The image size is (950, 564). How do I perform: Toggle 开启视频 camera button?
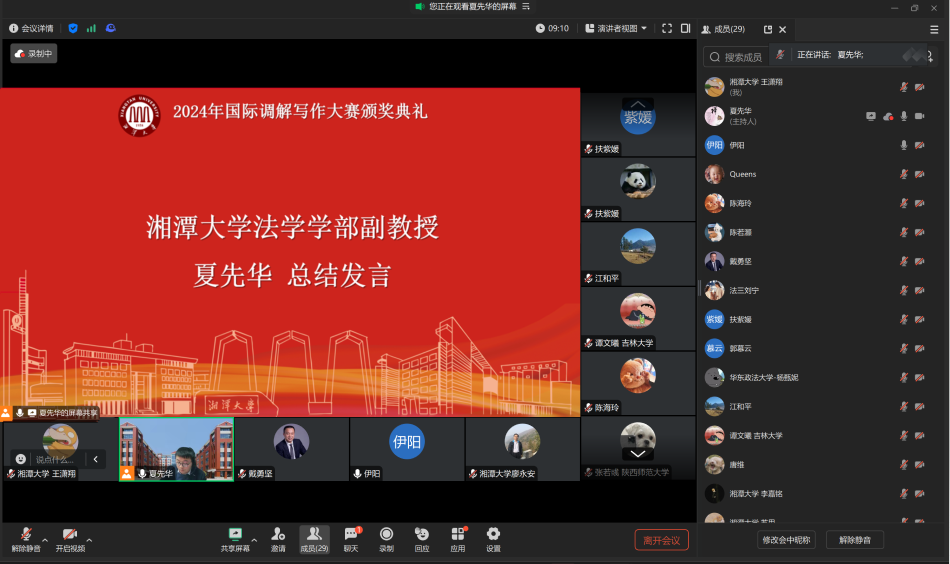tap(70, 535)
